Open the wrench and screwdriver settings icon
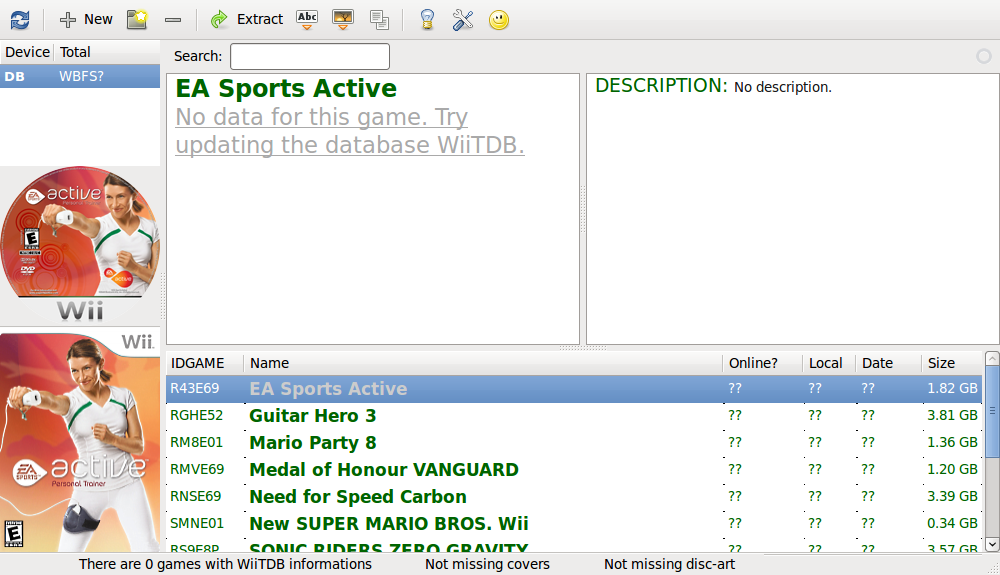Screen dimensions: 1000x575 tap(463, 20)
